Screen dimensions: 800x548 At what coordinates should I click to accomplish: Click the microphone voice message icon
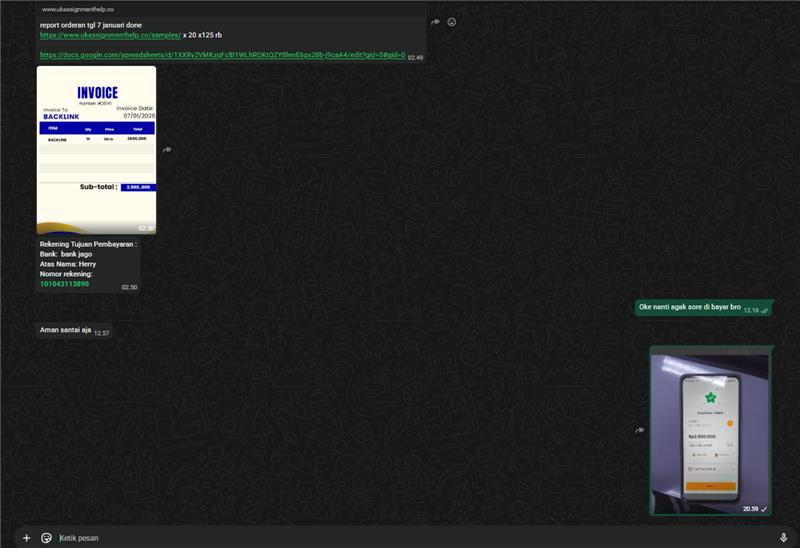783,538
